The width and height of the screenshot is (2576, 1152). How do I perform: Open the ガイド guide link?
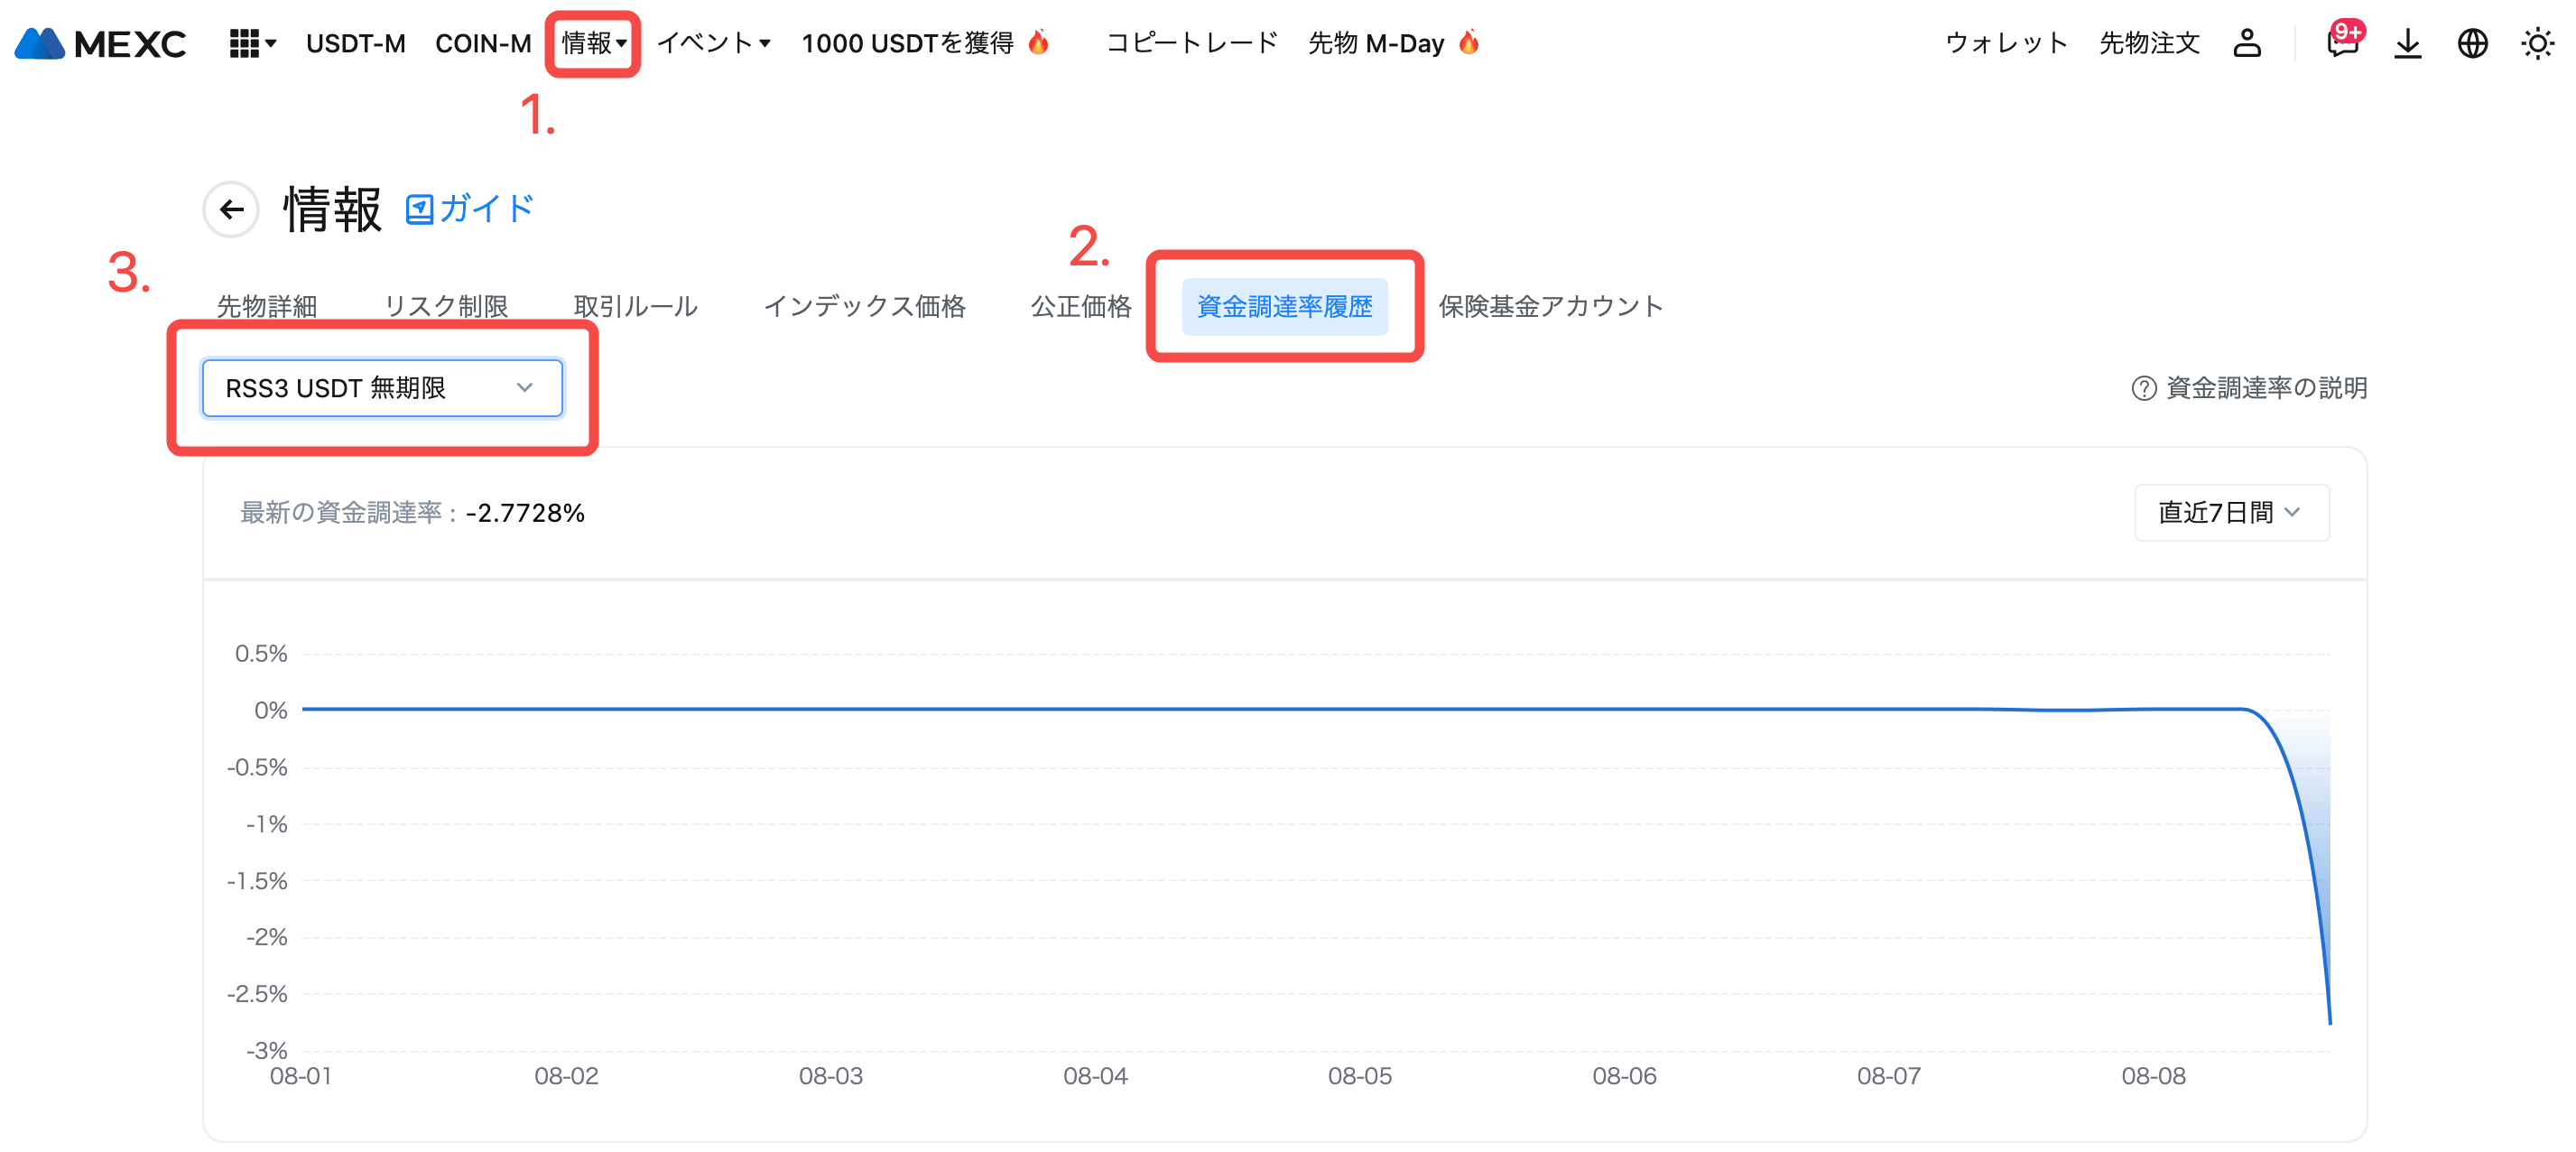click(470, 209)
